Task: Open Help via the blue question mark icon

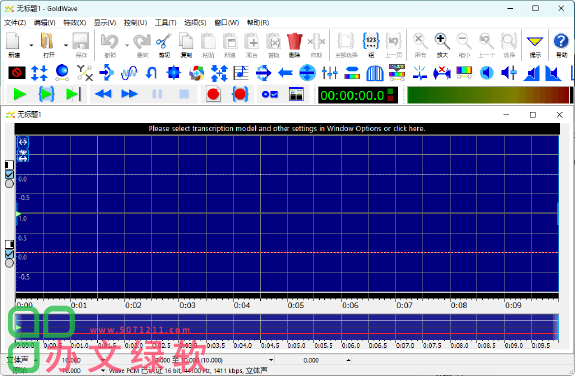Action: (561, 41)
